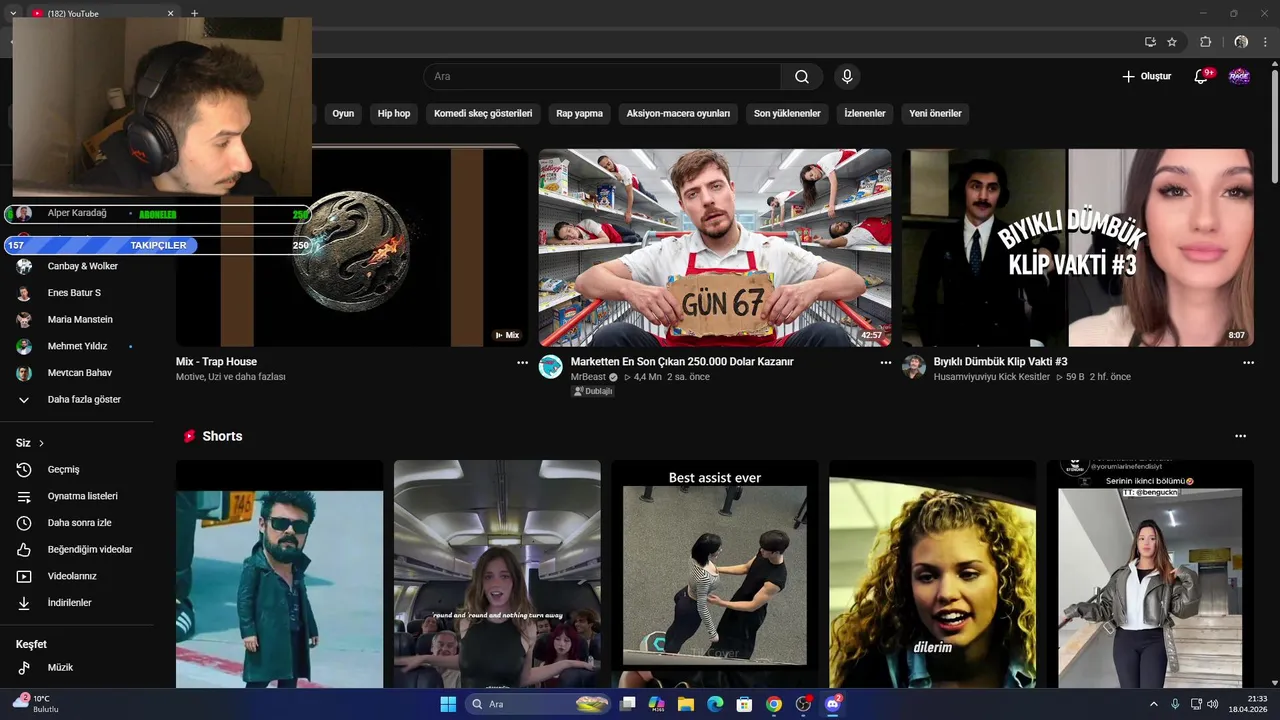Open the Shorts shelf logo icon

point(189,436)
